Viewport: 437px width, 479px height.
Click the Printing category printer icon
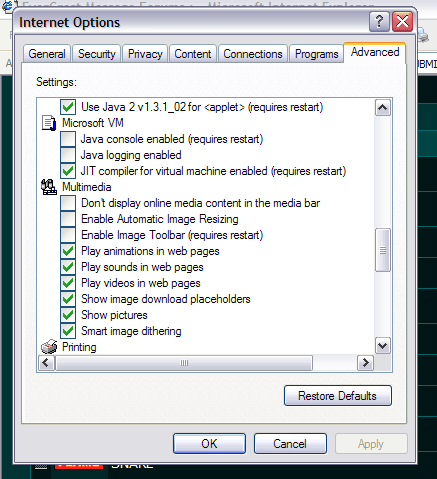point(49,347)
